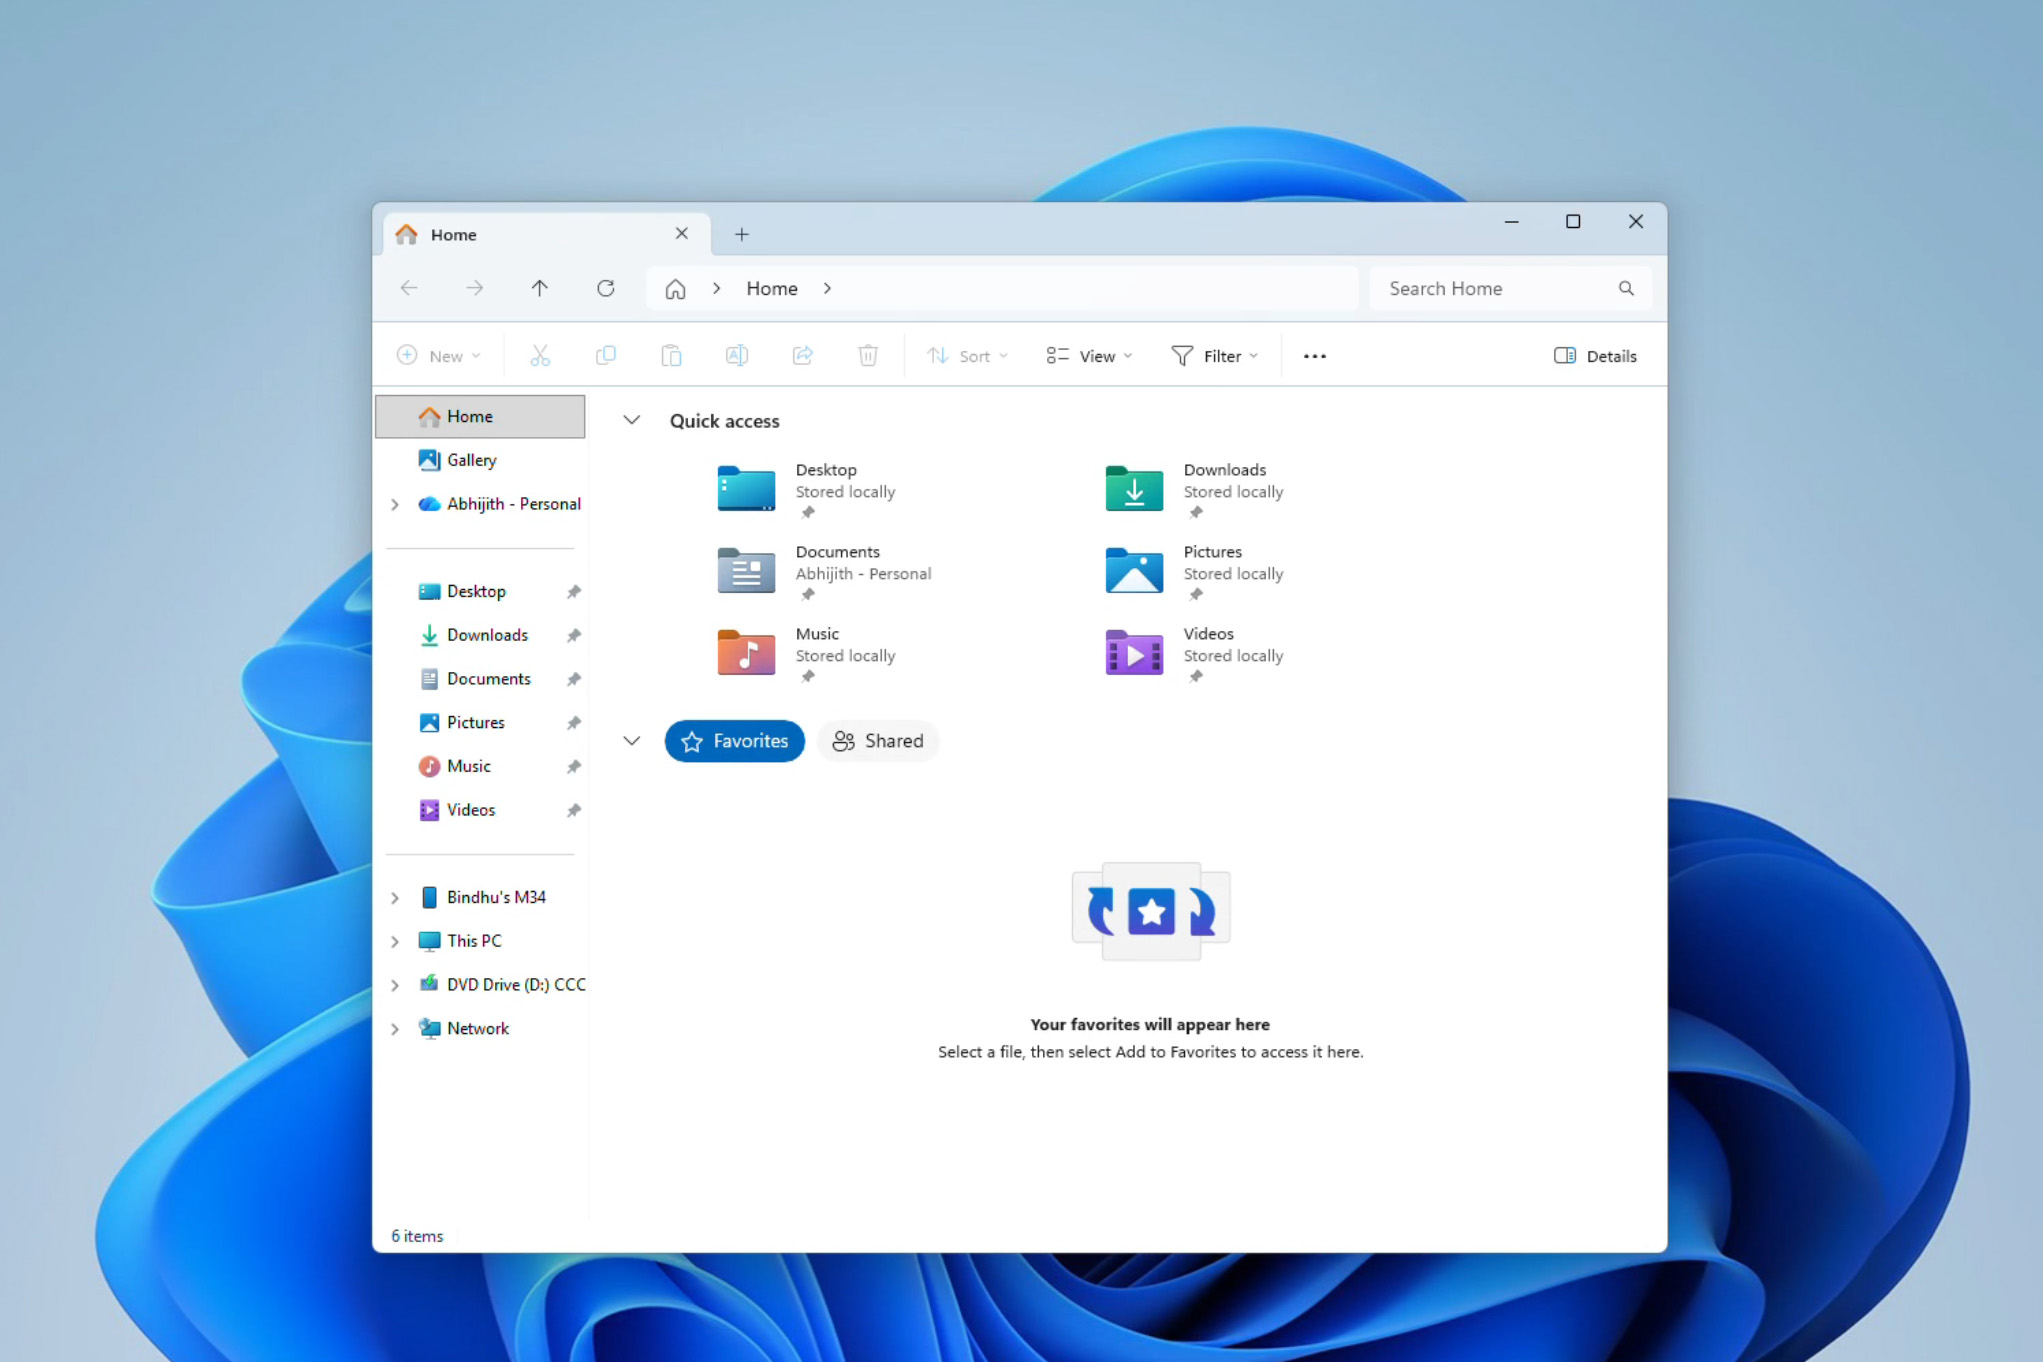
Task: Click the Paste clipboard icon
Action: pyautogui.click(x=671, y=356)
